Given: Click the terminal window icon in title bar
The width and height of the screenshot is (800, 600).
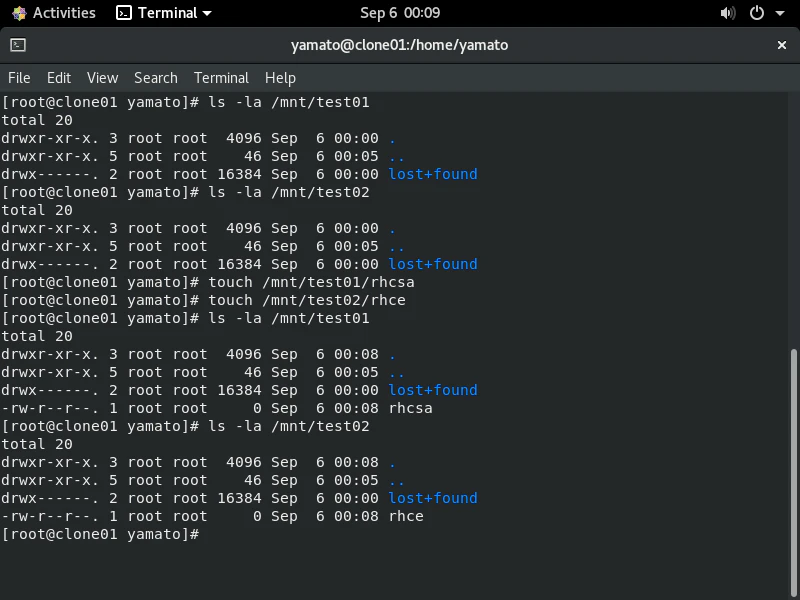Looking at the screenshot, I should [18, 45].
